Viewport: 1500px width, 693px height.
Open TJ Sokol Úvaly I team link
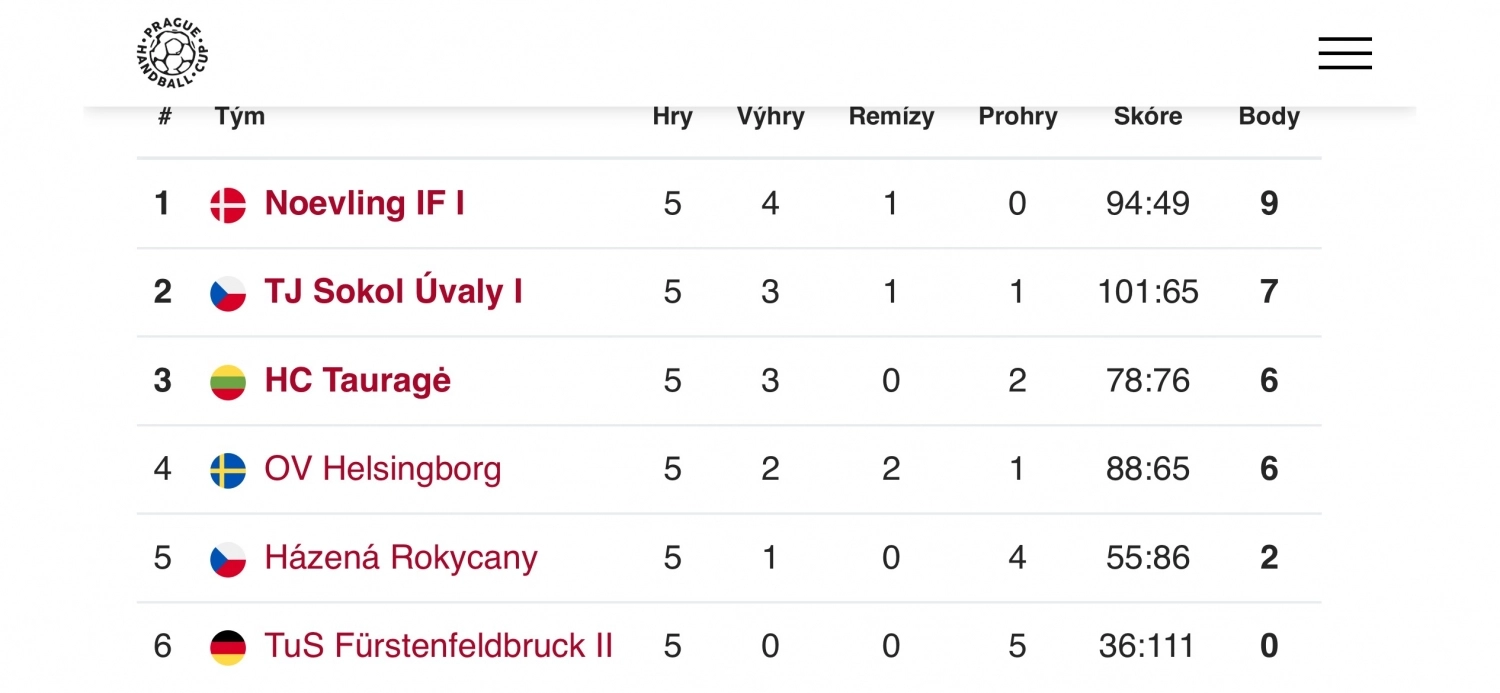393,292
